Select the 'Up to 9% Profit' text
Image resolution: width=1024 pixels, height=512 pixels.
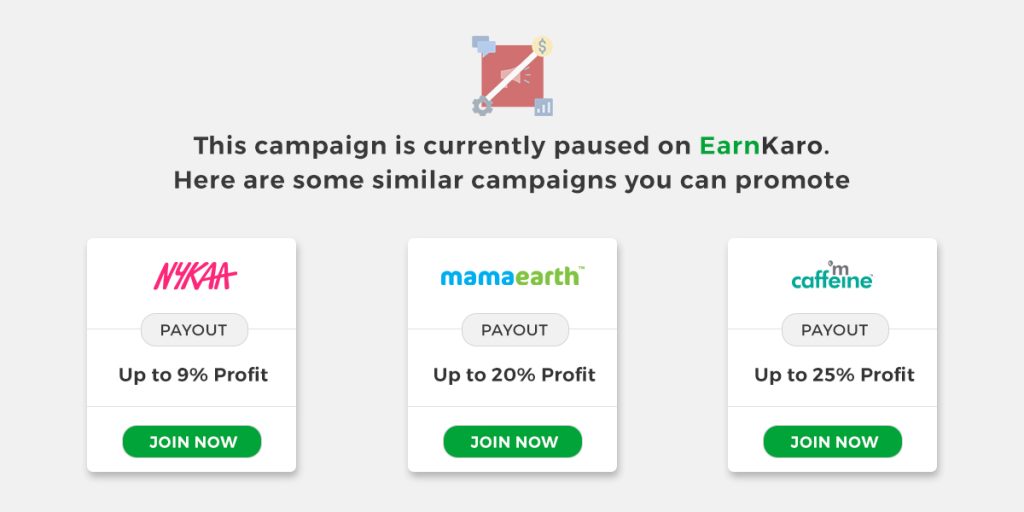pyautogui.click(x=193, y=375)
